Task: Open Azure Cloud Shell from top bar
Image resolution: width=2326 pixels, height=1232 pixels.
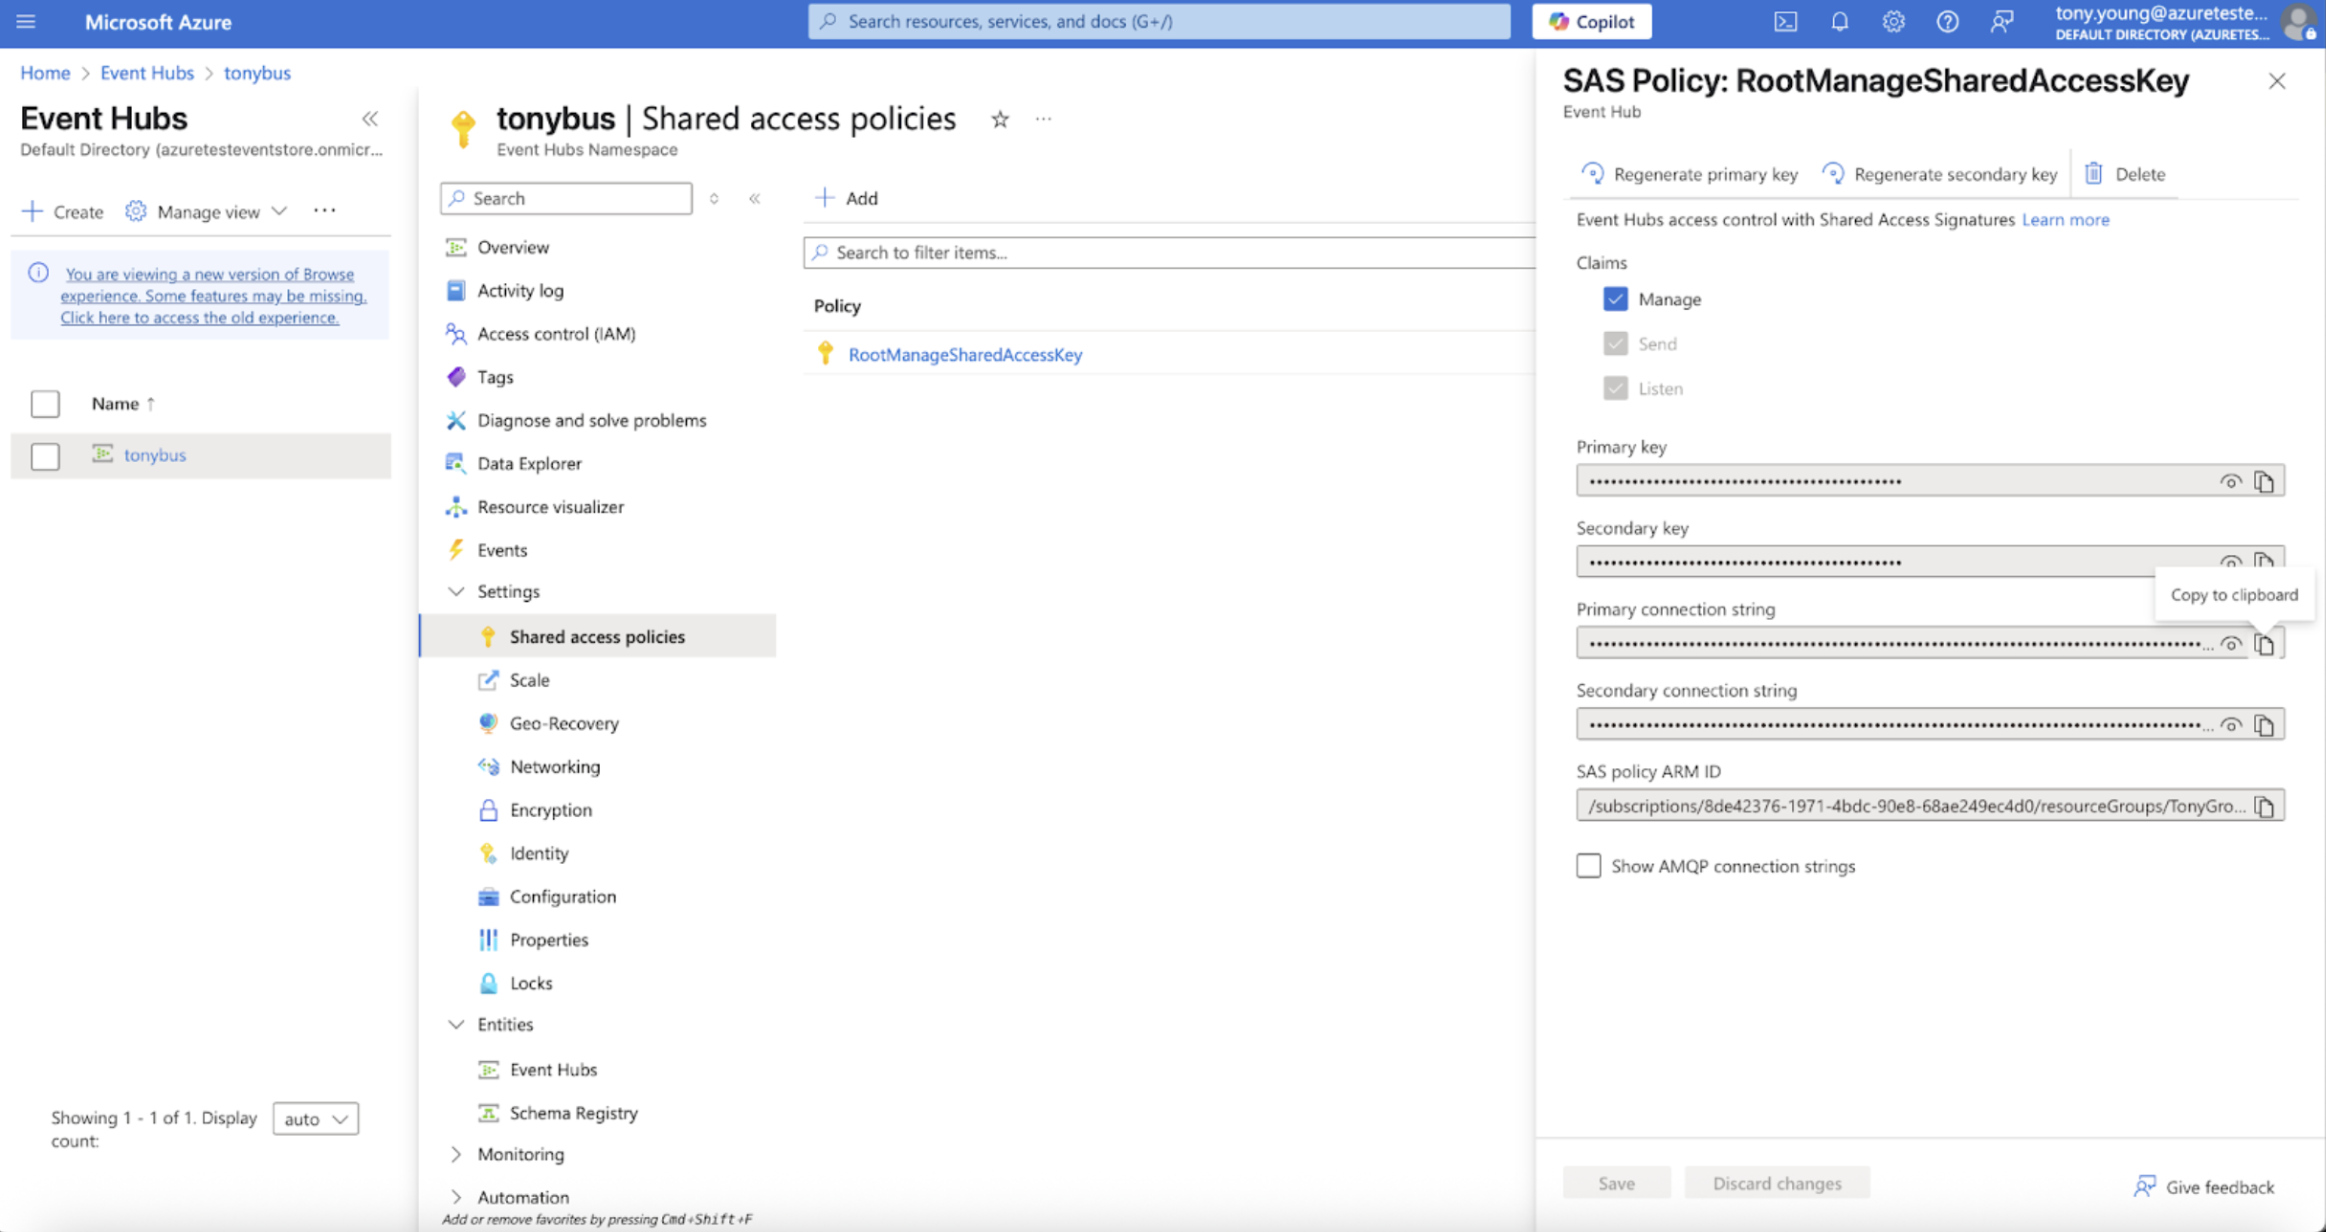Action: pyautogui.click(x=1785, y=21)
